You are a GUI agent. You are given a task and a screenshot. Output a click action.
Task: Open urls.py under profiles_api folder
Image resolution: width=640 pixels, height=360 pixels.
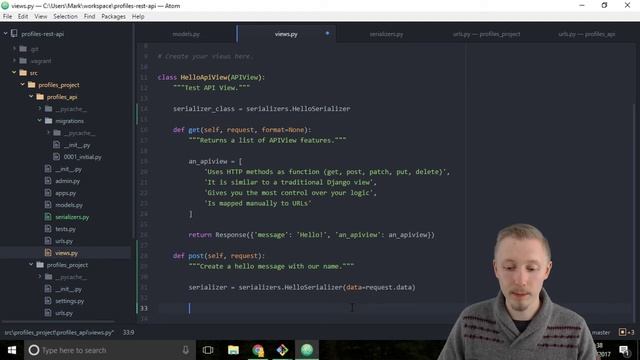pyautogui.click(x=64, y=241)
